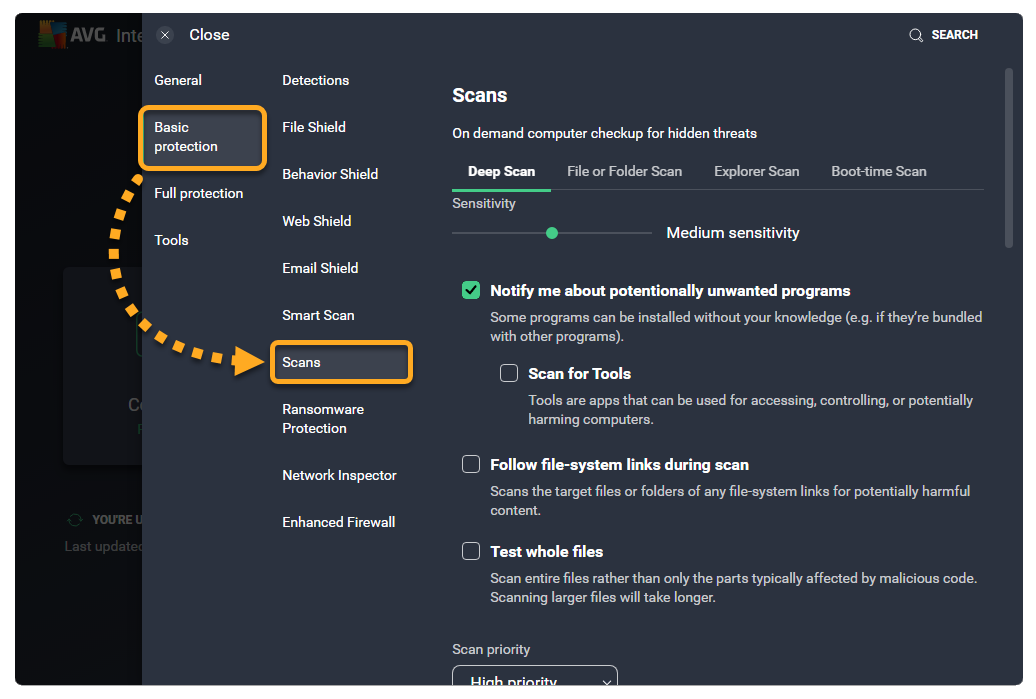The width and height of the screenshot is (1036, 699).
Task: Tick the Test whole files checkbox
Action: (471, 552)
